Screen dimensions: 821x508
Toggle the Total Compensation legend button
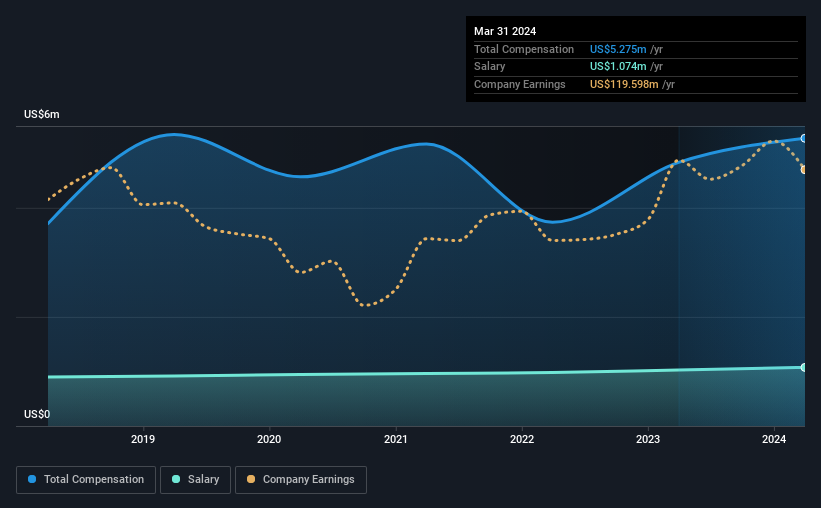pyautogui.click(x=86, y=480)
